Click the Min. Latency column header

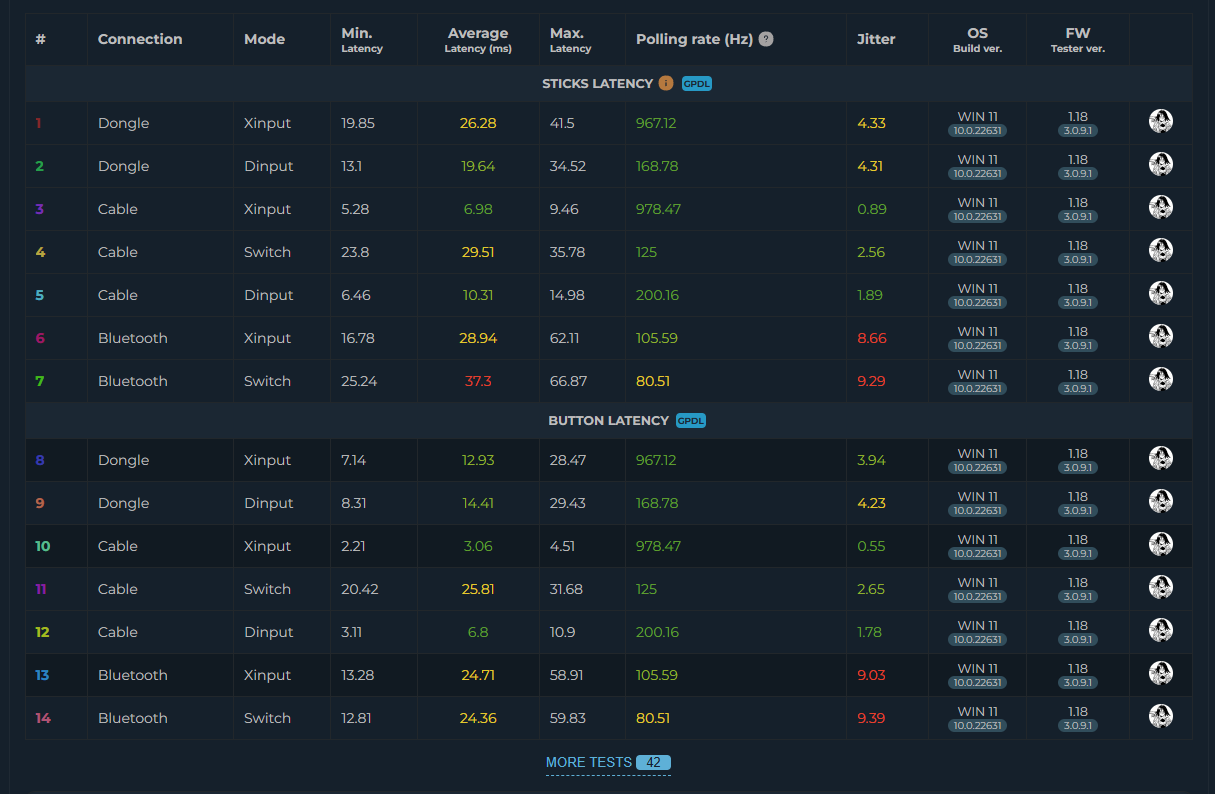pyautogui.click(x=362, y=40)
